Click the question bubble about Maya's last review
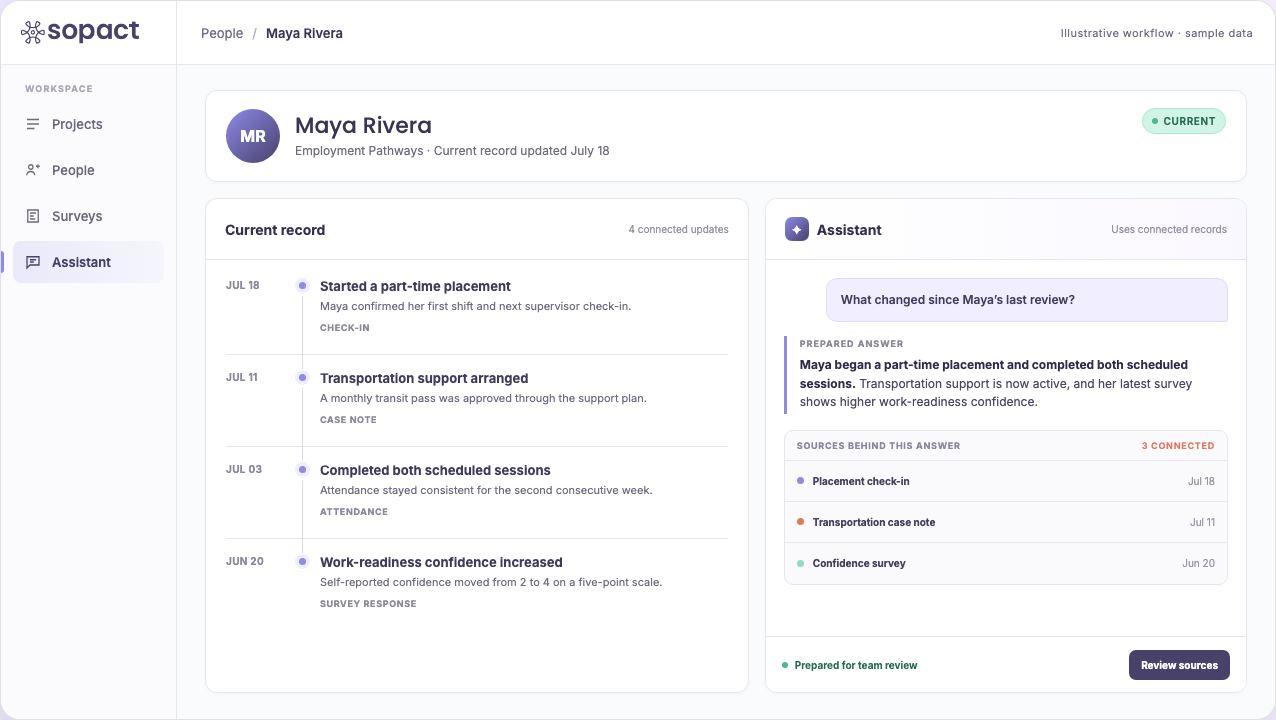The width and height of the screenshot is (1276, 720). [1026, 300]
